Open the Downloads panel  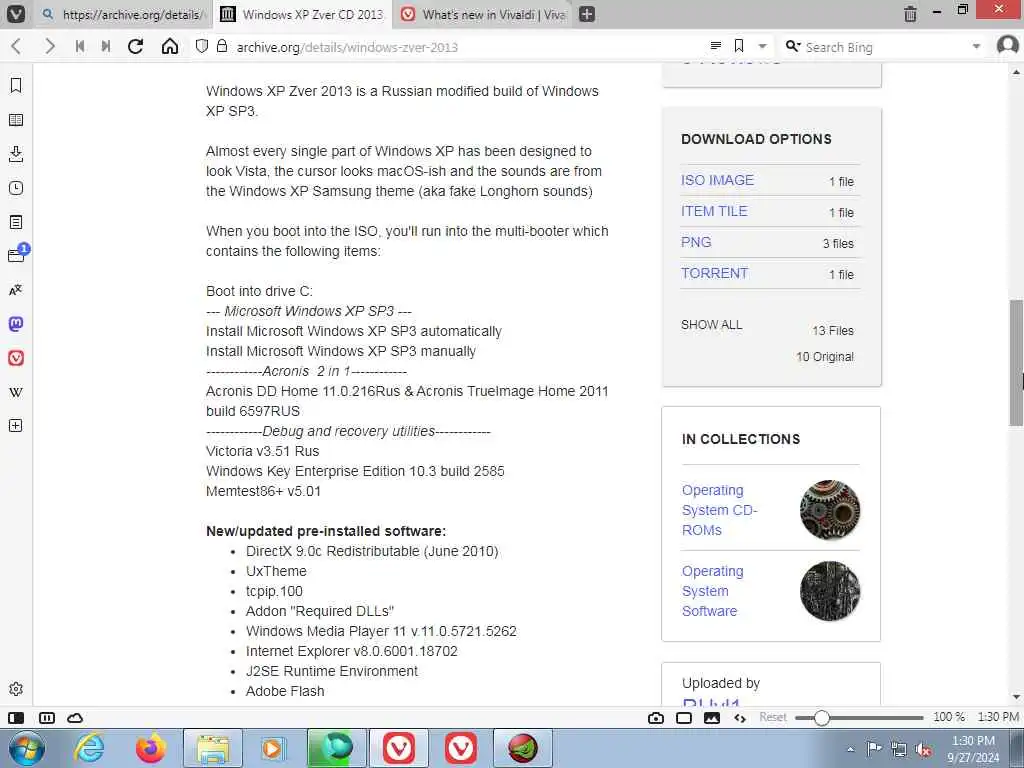16,154
